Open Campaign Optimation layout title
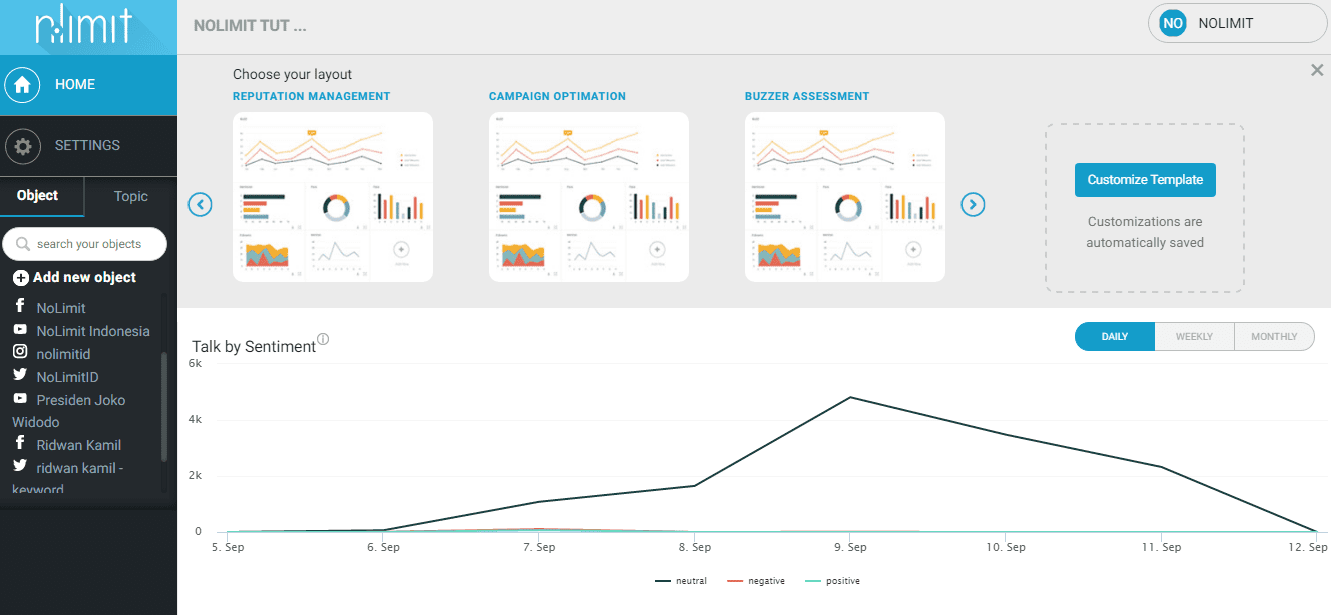Image resolution: width=1331 pixels, height=615 pixels. (x=557, y=97)
